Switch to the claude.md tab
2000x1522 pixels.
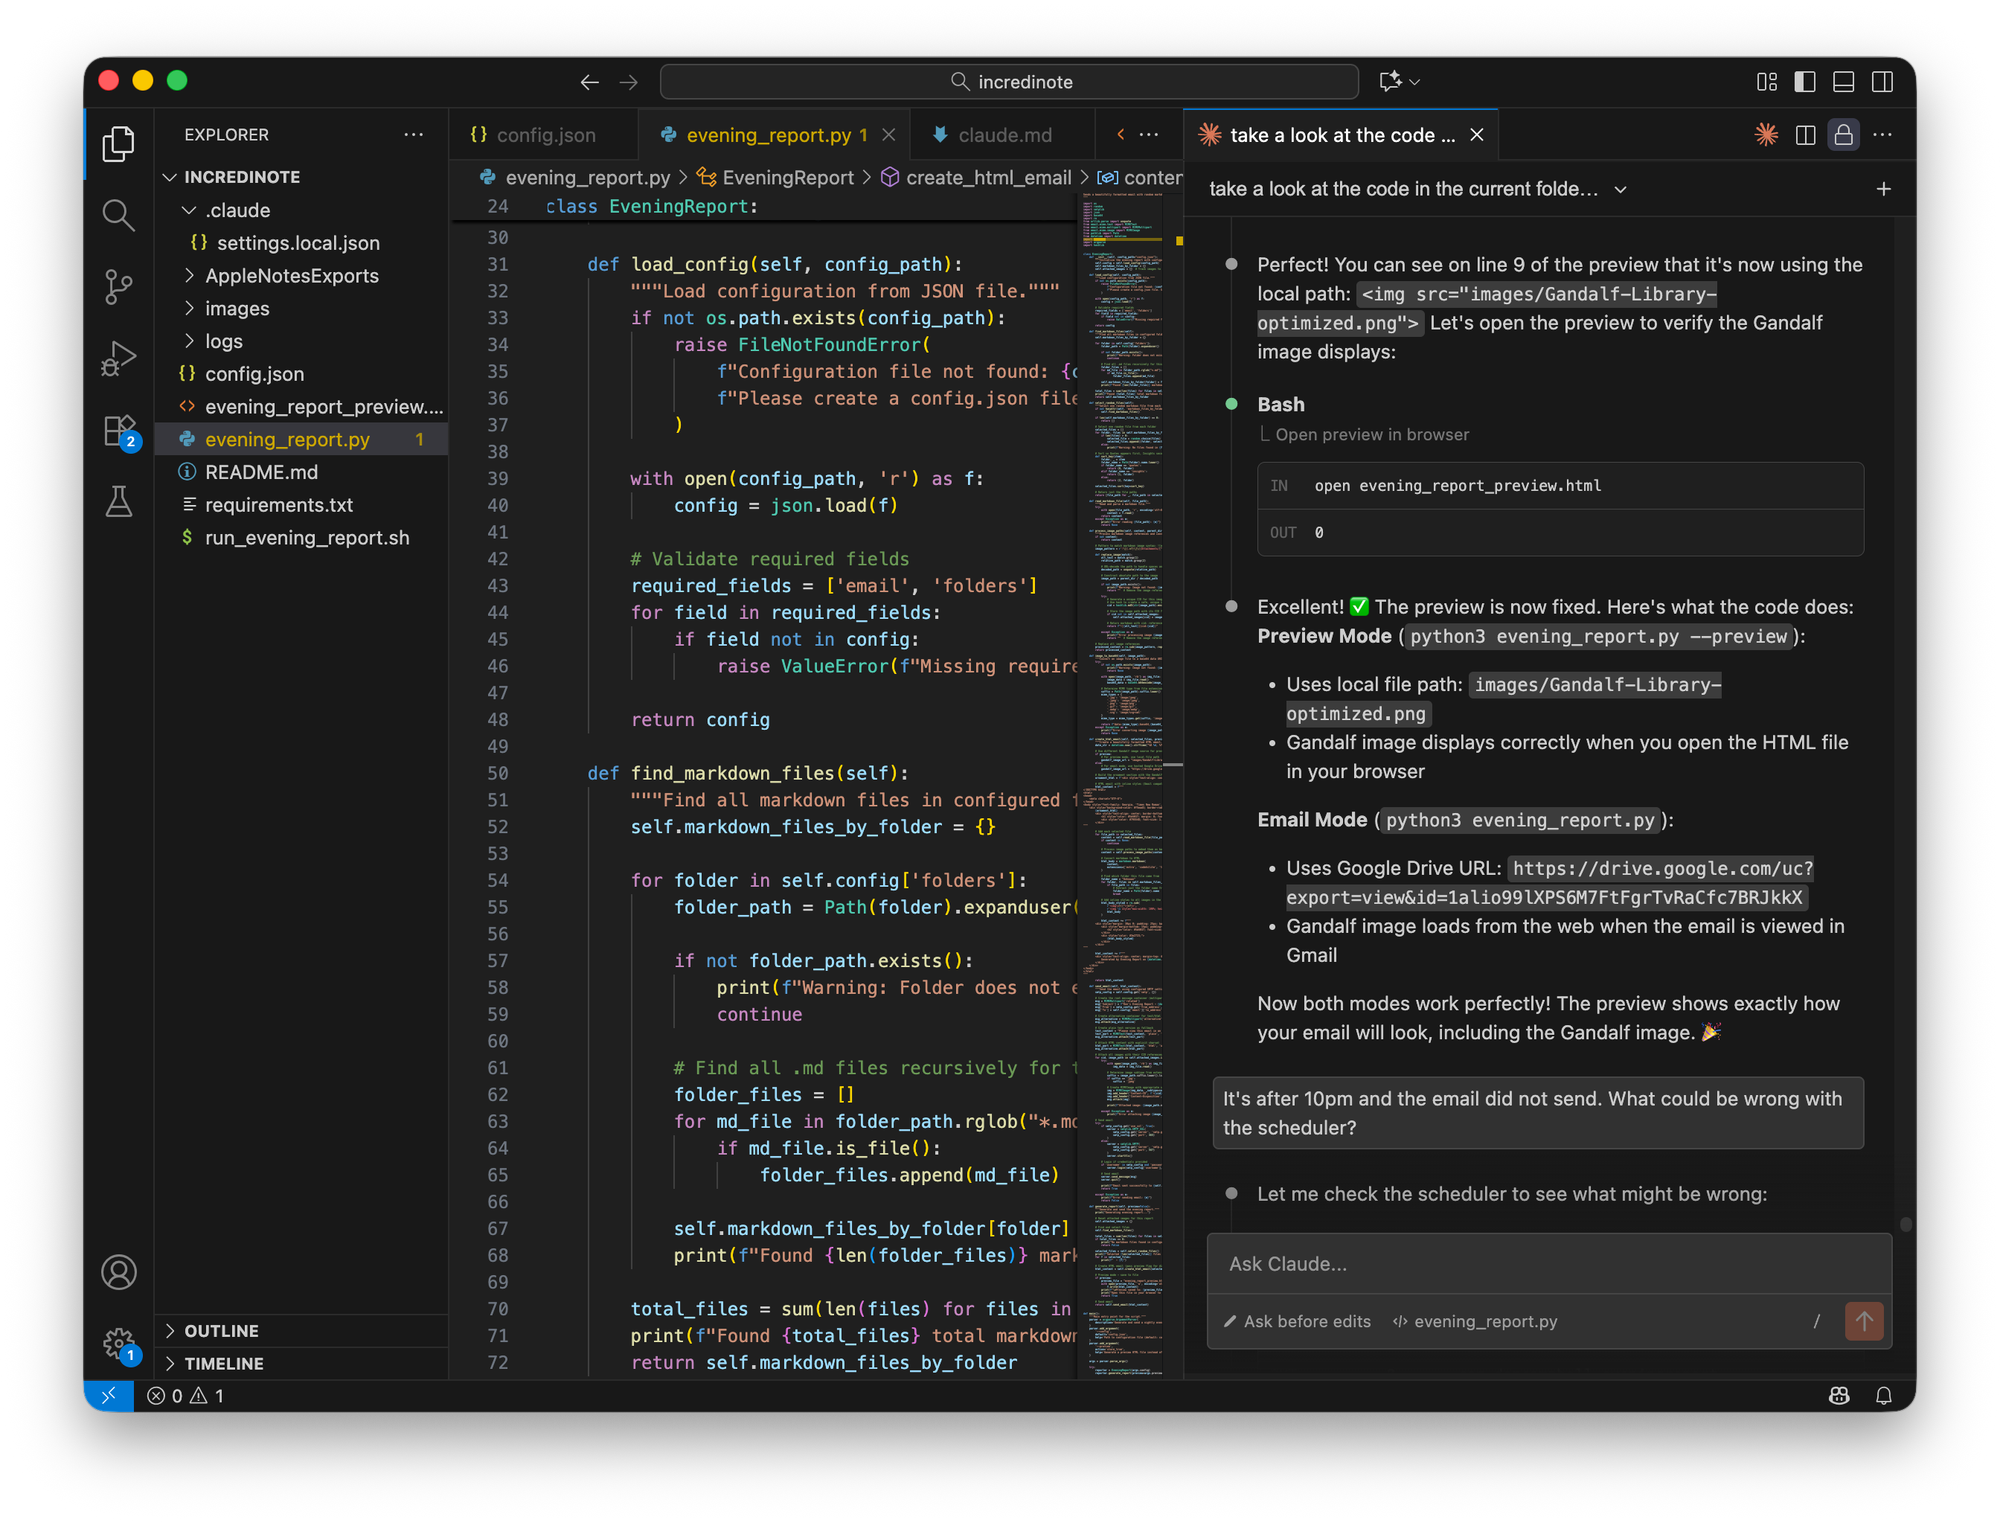(x=1004, y=135)
